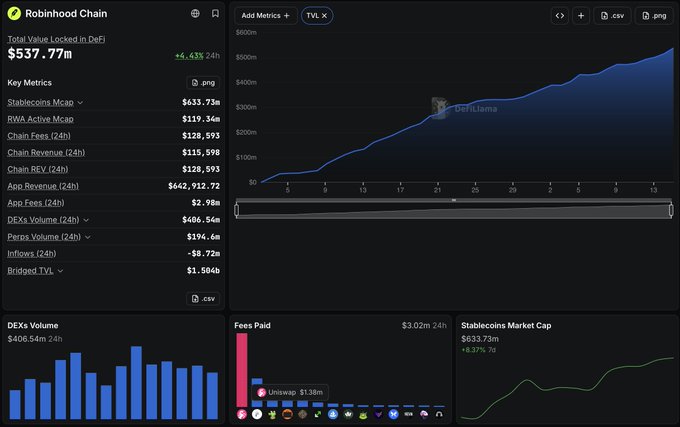Click the plus icon beside embed button
The width and height of the screenshot is (680, 427).
pos(581,16)
